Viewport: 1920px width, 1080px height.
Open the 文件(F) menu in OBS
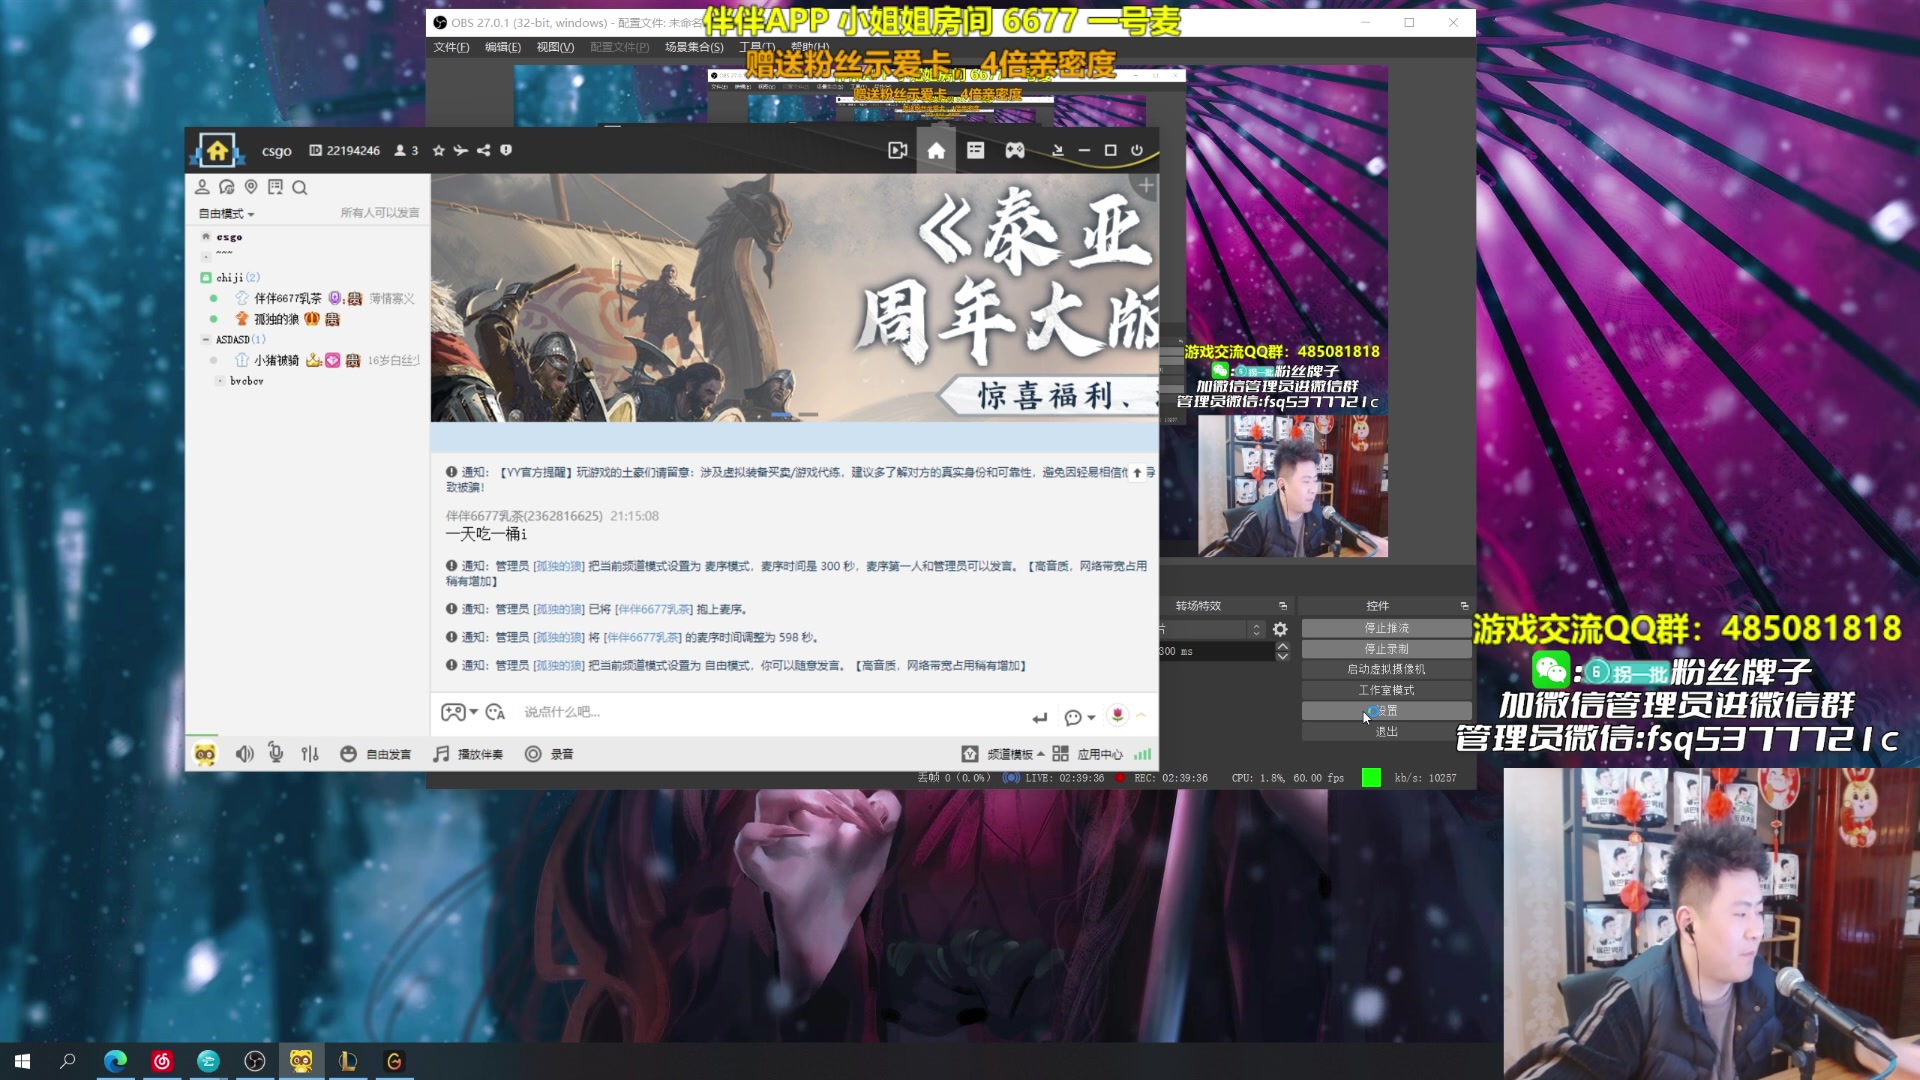pyautogui.click(x=451, y=47)
